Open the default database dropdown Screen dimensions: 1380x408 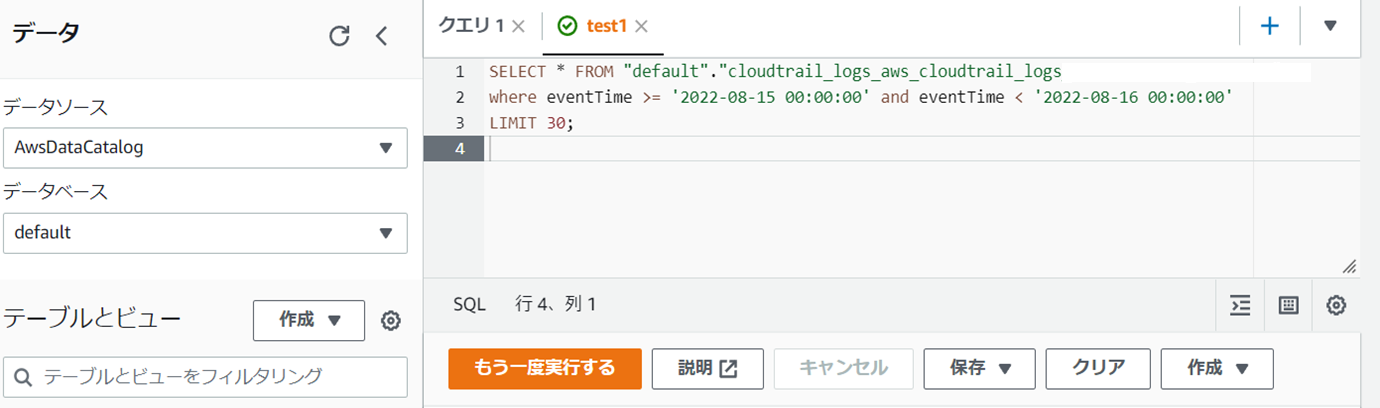(205, 233)
